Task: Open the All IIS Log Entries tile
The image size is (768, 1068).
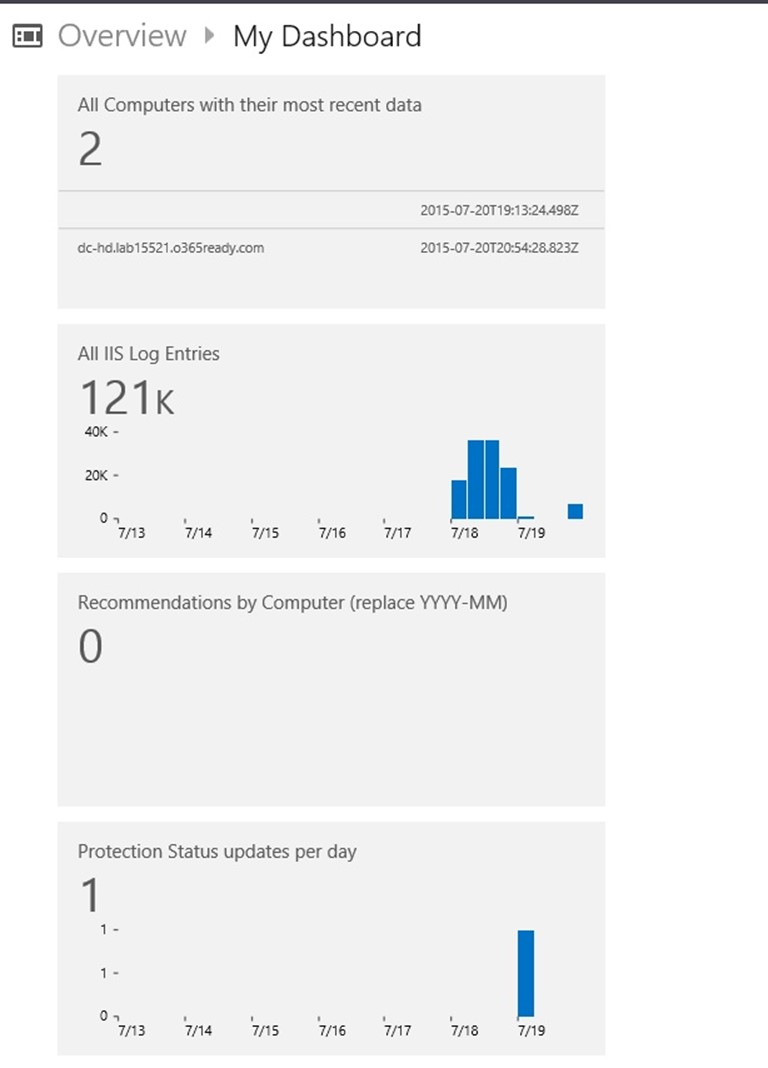Action: click(x=149, y=353)
